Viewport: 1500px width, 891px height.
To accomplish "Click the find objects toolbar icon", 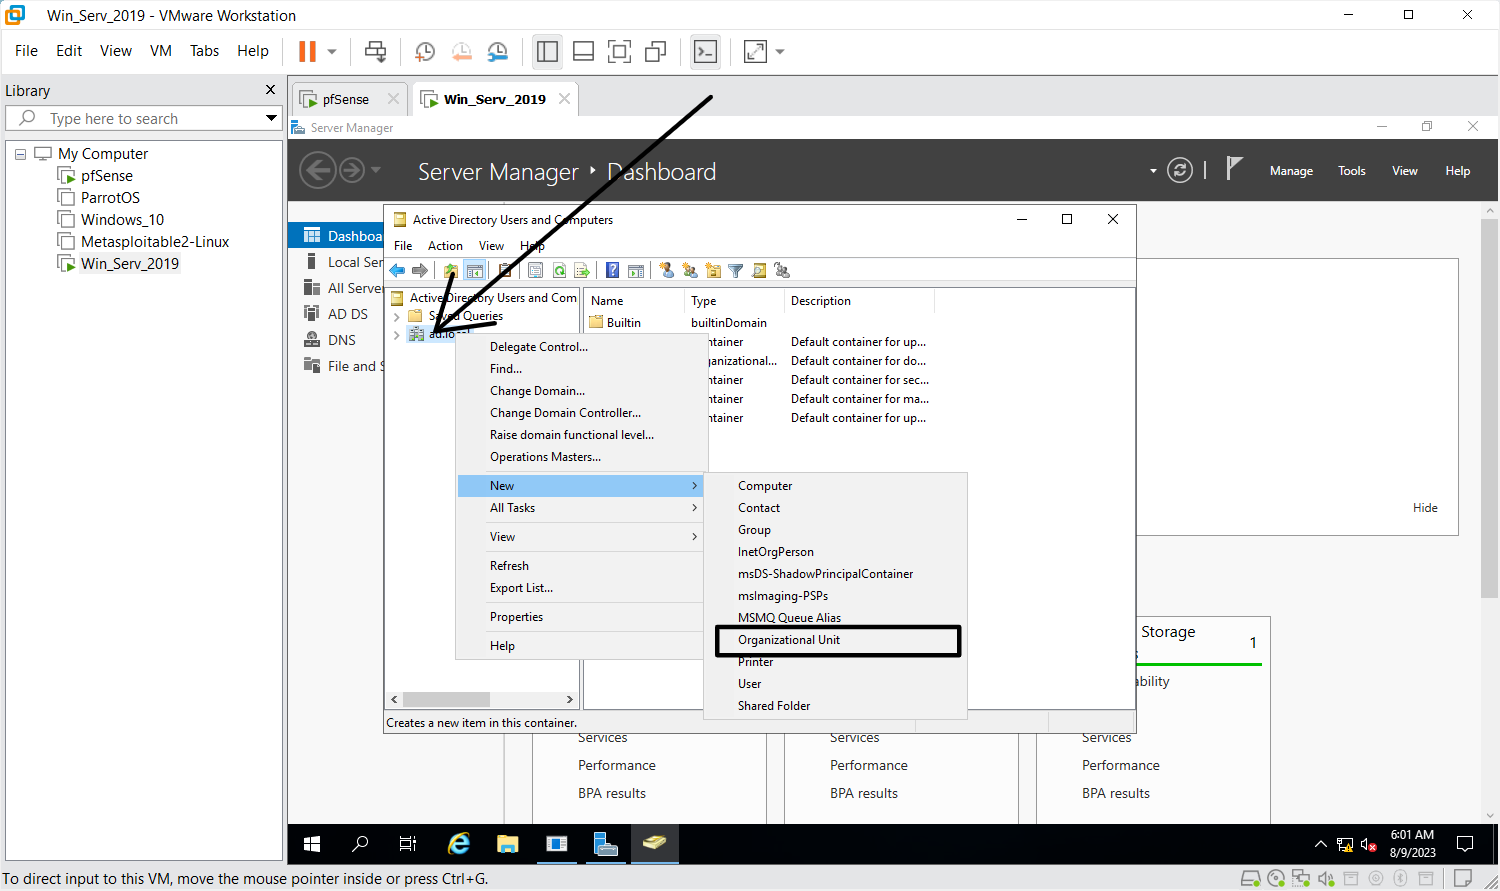I will coord(759,270).
